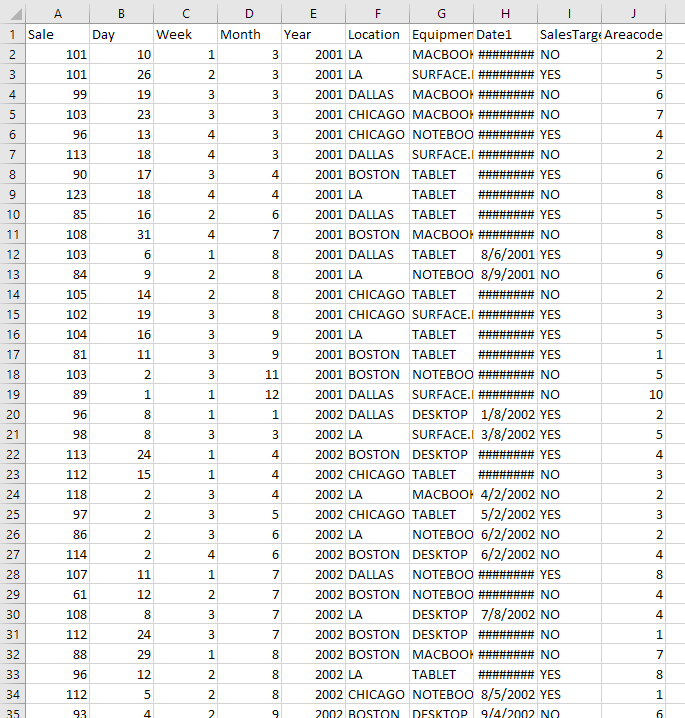Select column I header

(x=569, y=14)
